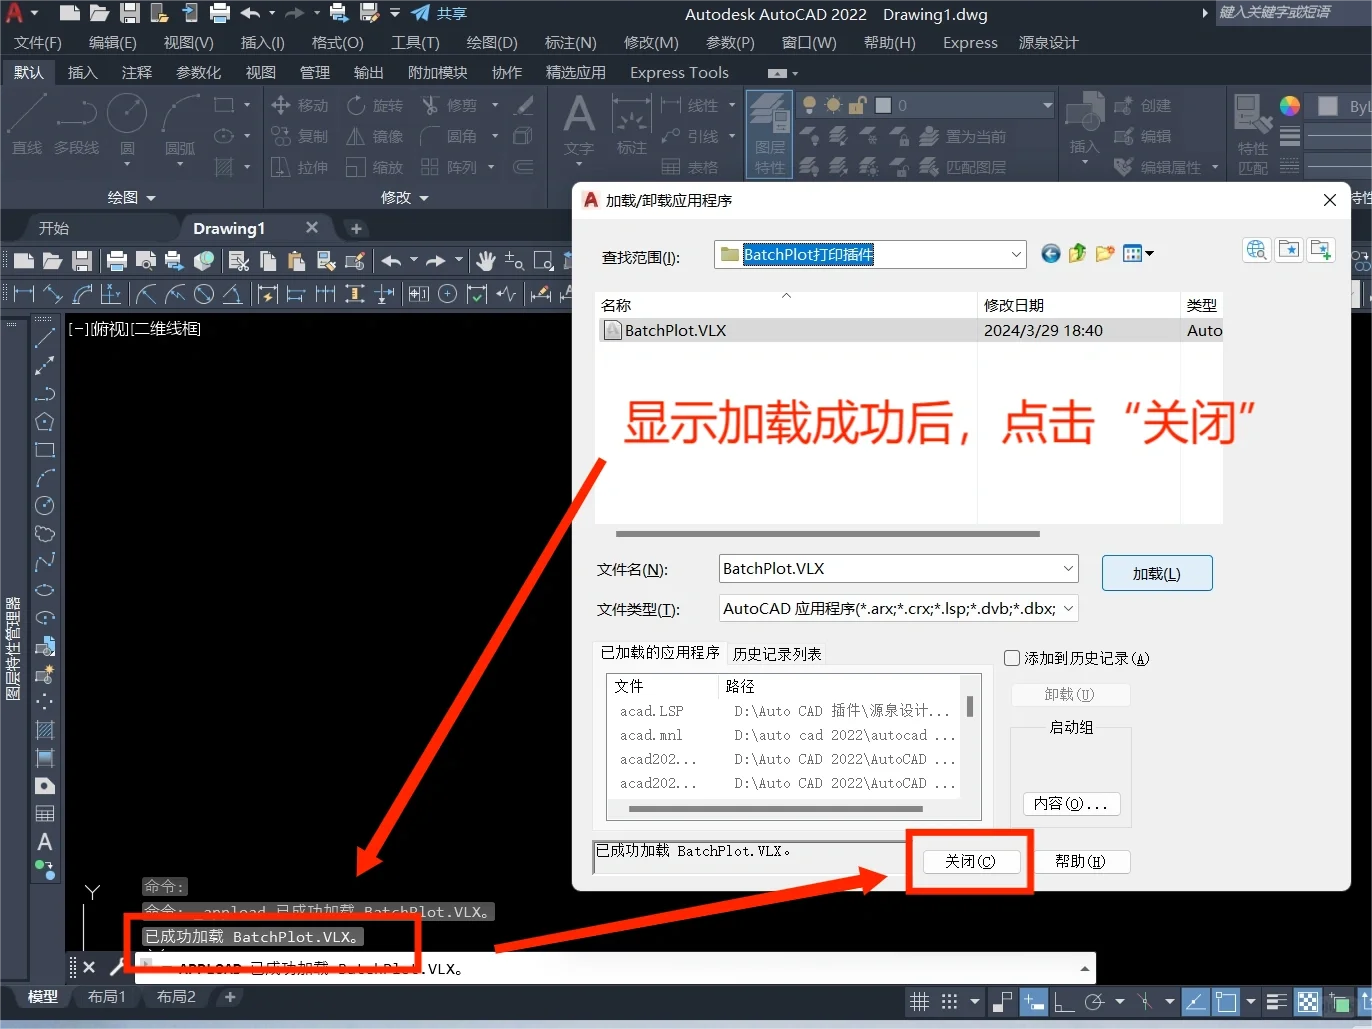The width and height of the screenshot is (1372, 1029).
Task: Open the 查找范围 folder dropdown
Action: click(1016, 254)
